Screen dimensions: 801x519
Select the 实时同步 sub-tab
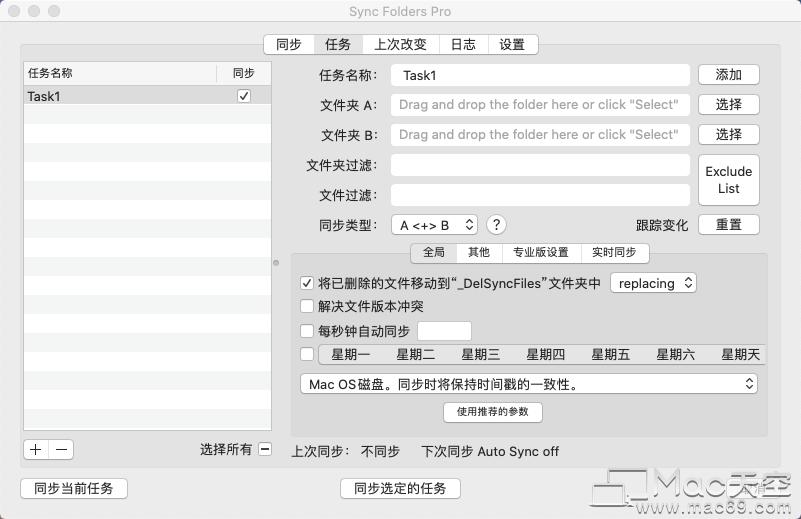(x=615, y=252)
